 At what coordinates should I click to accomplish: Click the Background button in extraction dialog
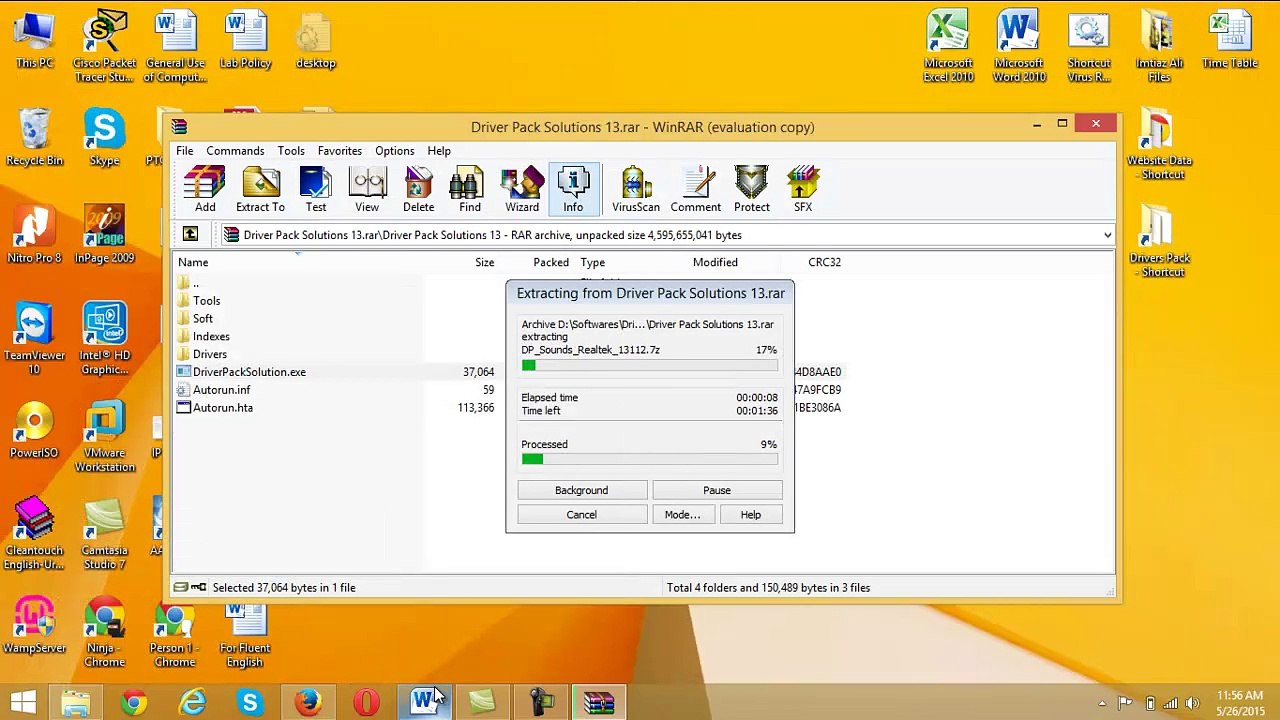(582, 490)
